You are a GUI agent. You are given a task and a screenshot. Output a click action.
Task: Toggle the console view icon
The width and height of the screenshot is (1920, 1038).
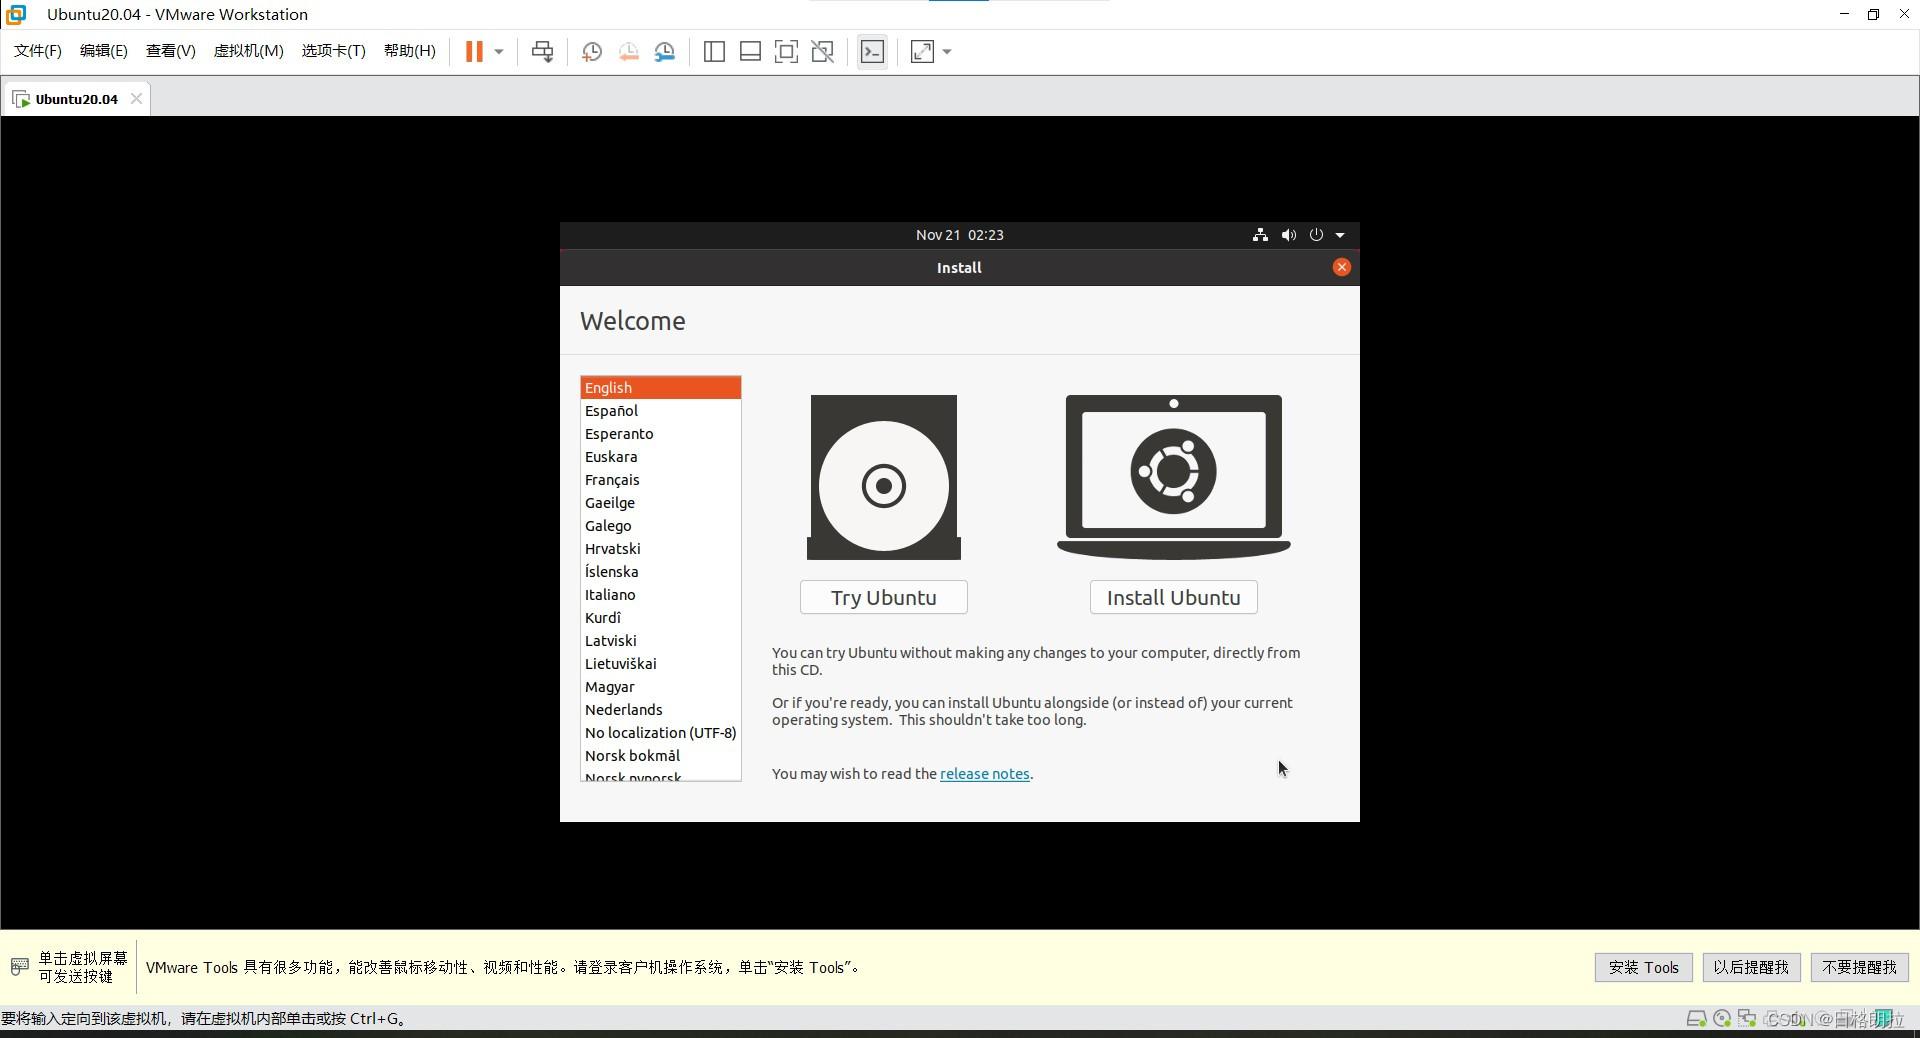[872, 52]
